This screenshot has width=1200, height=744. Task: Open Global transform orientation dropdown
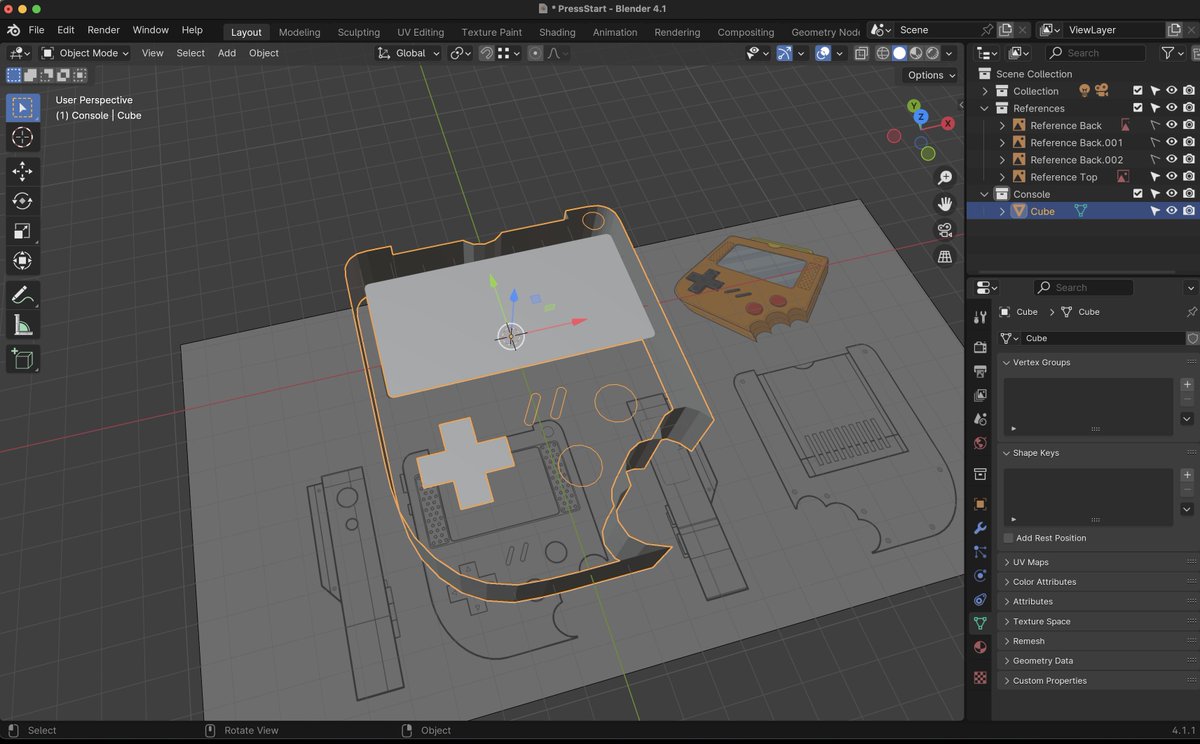point(408,53)
